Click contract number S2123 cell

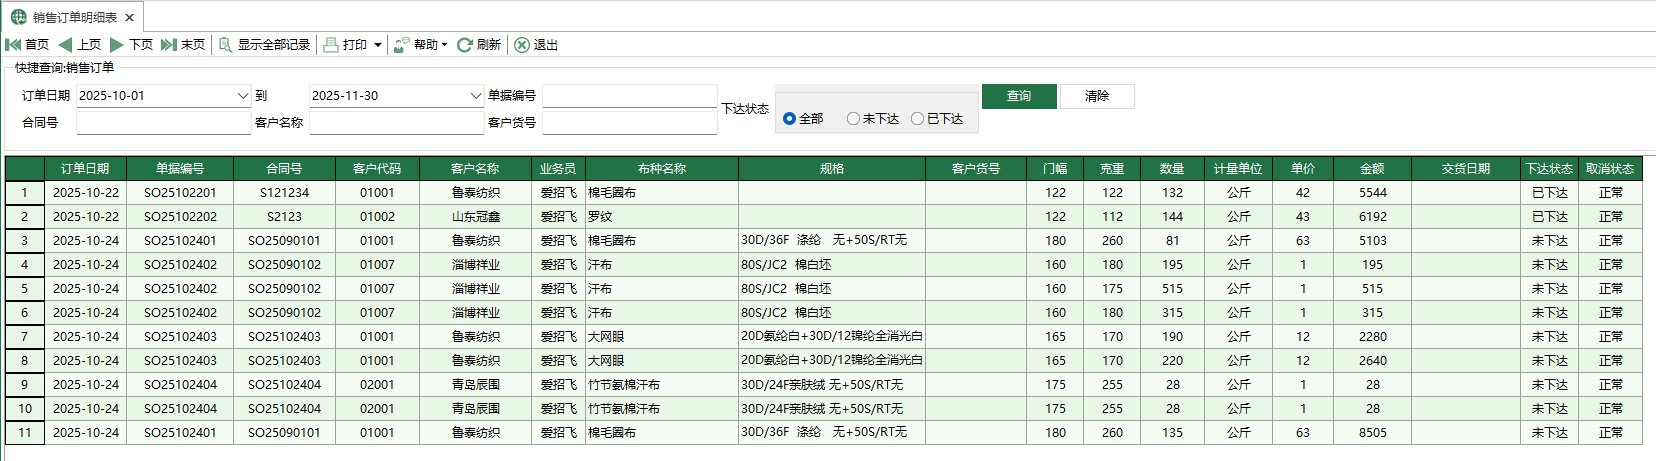pos(284,217)
